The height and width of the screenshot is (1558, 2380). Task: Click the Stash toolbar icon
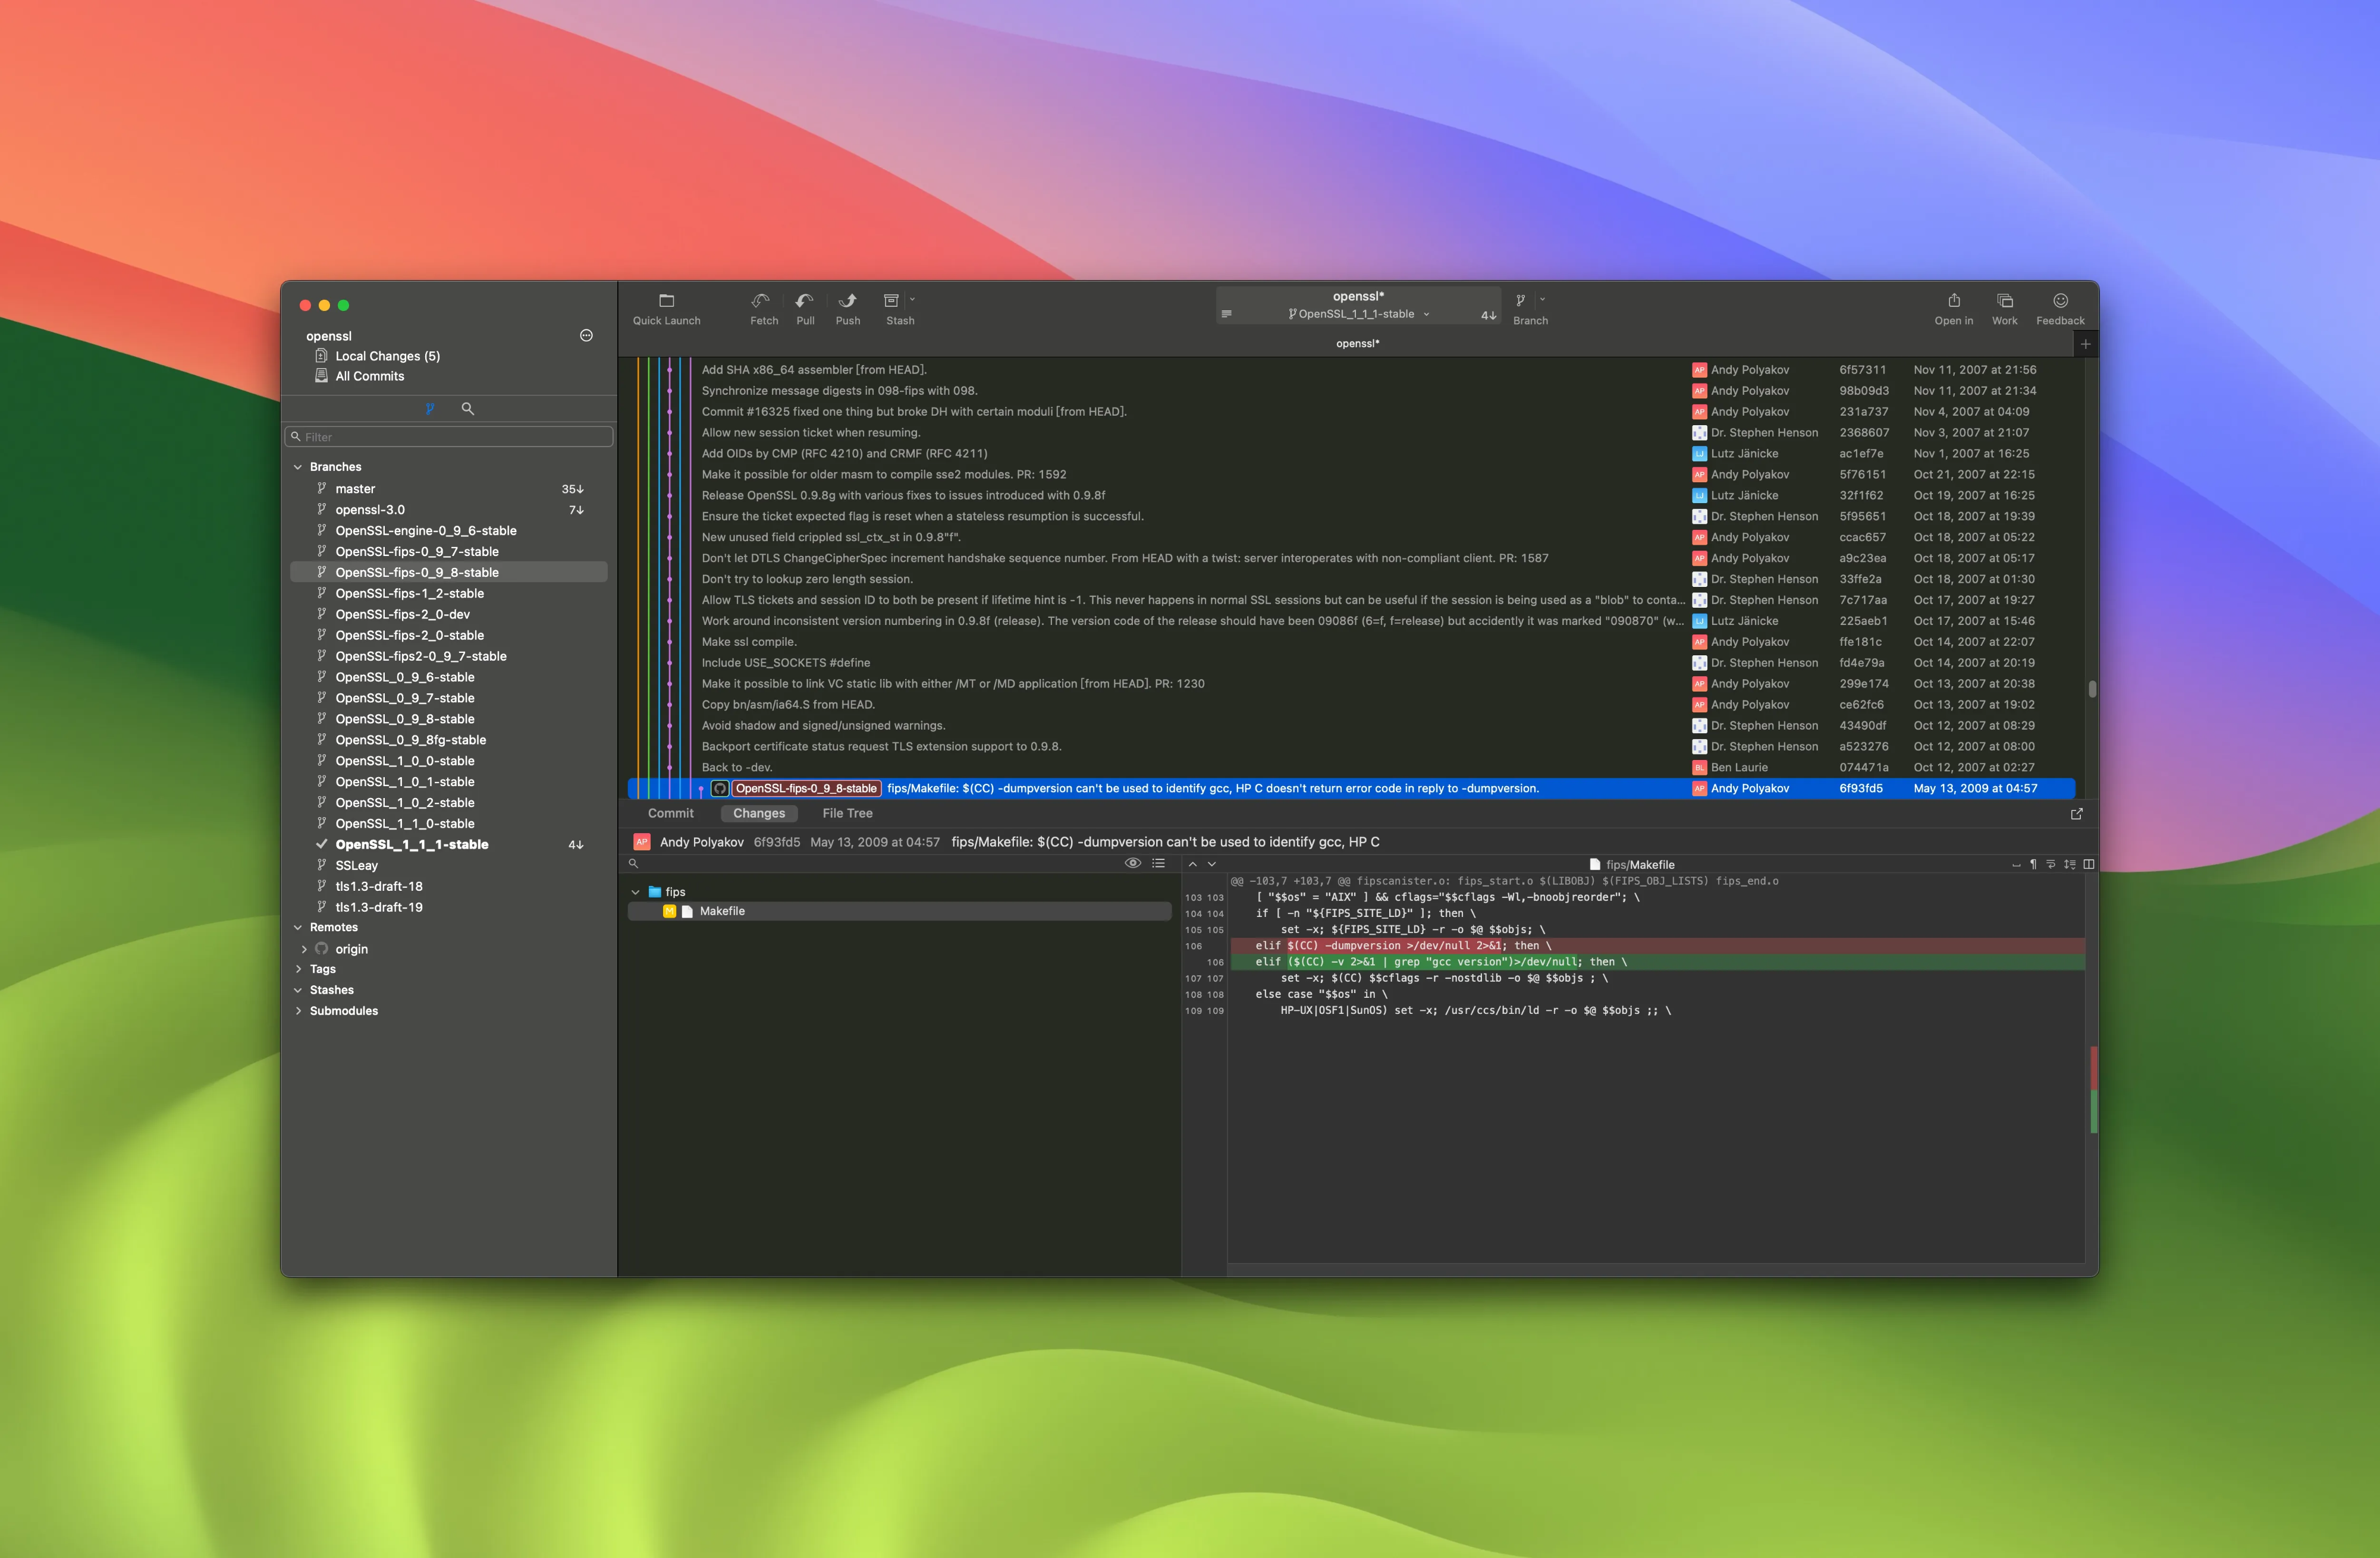(891, 301)
